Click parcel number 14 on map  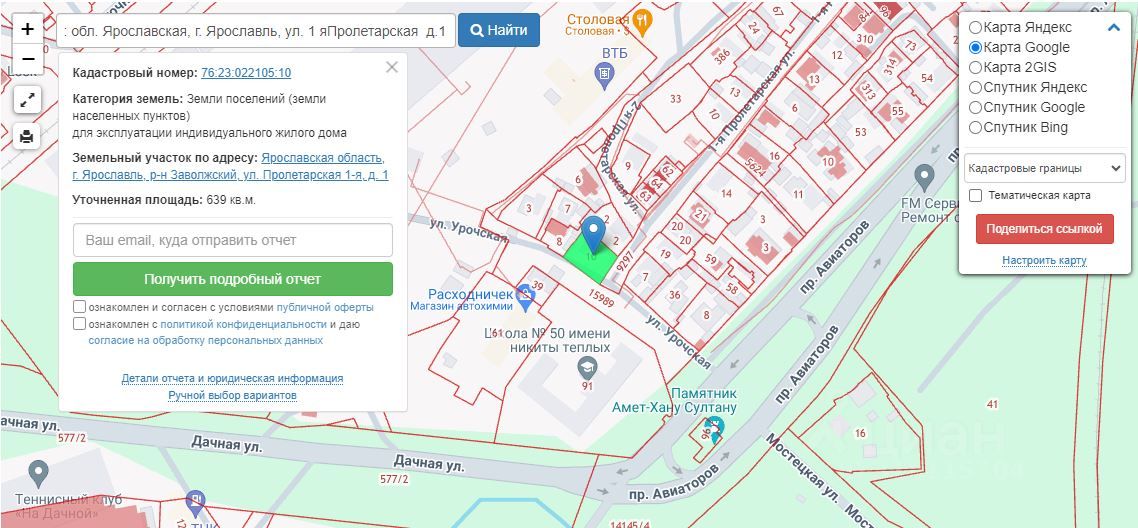[726, 193]
